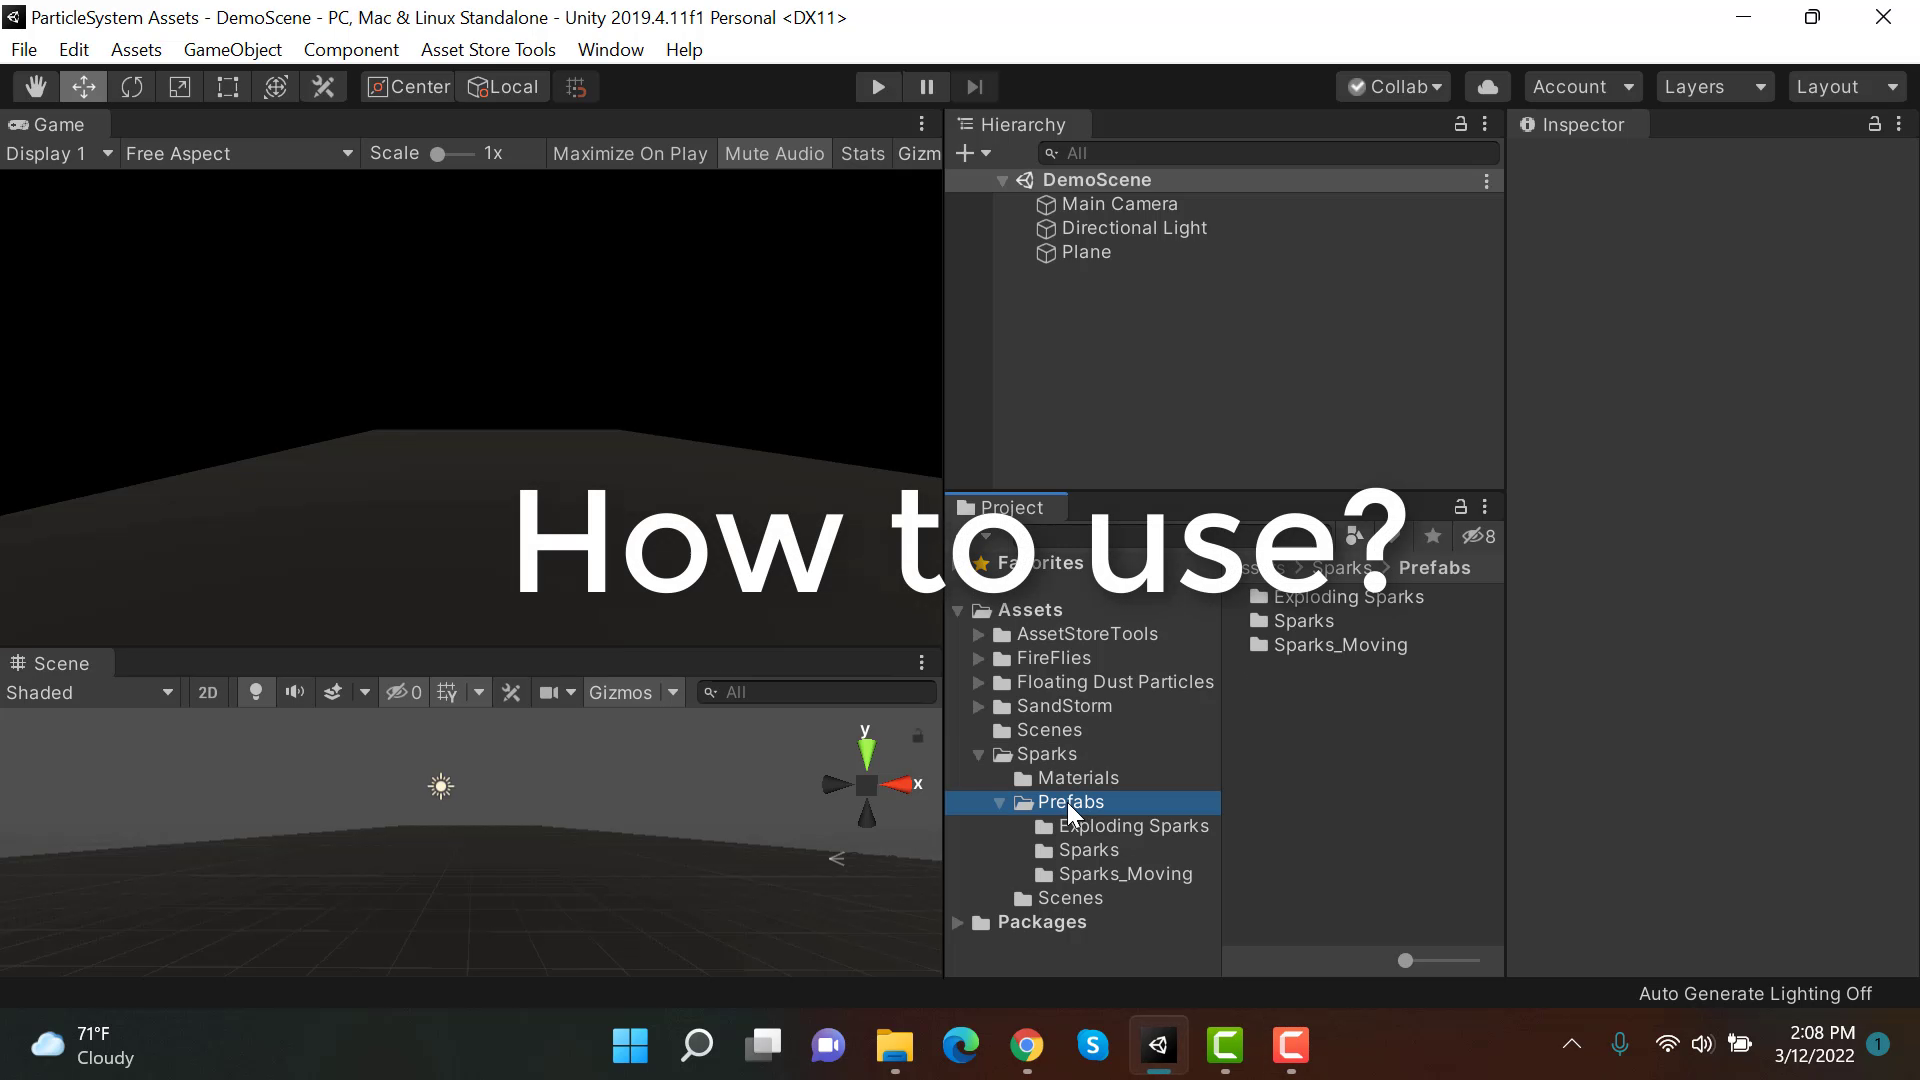Screen dimensions: 1920x1080
Task: Open Account dropdown
Action: click(1583, 87)
